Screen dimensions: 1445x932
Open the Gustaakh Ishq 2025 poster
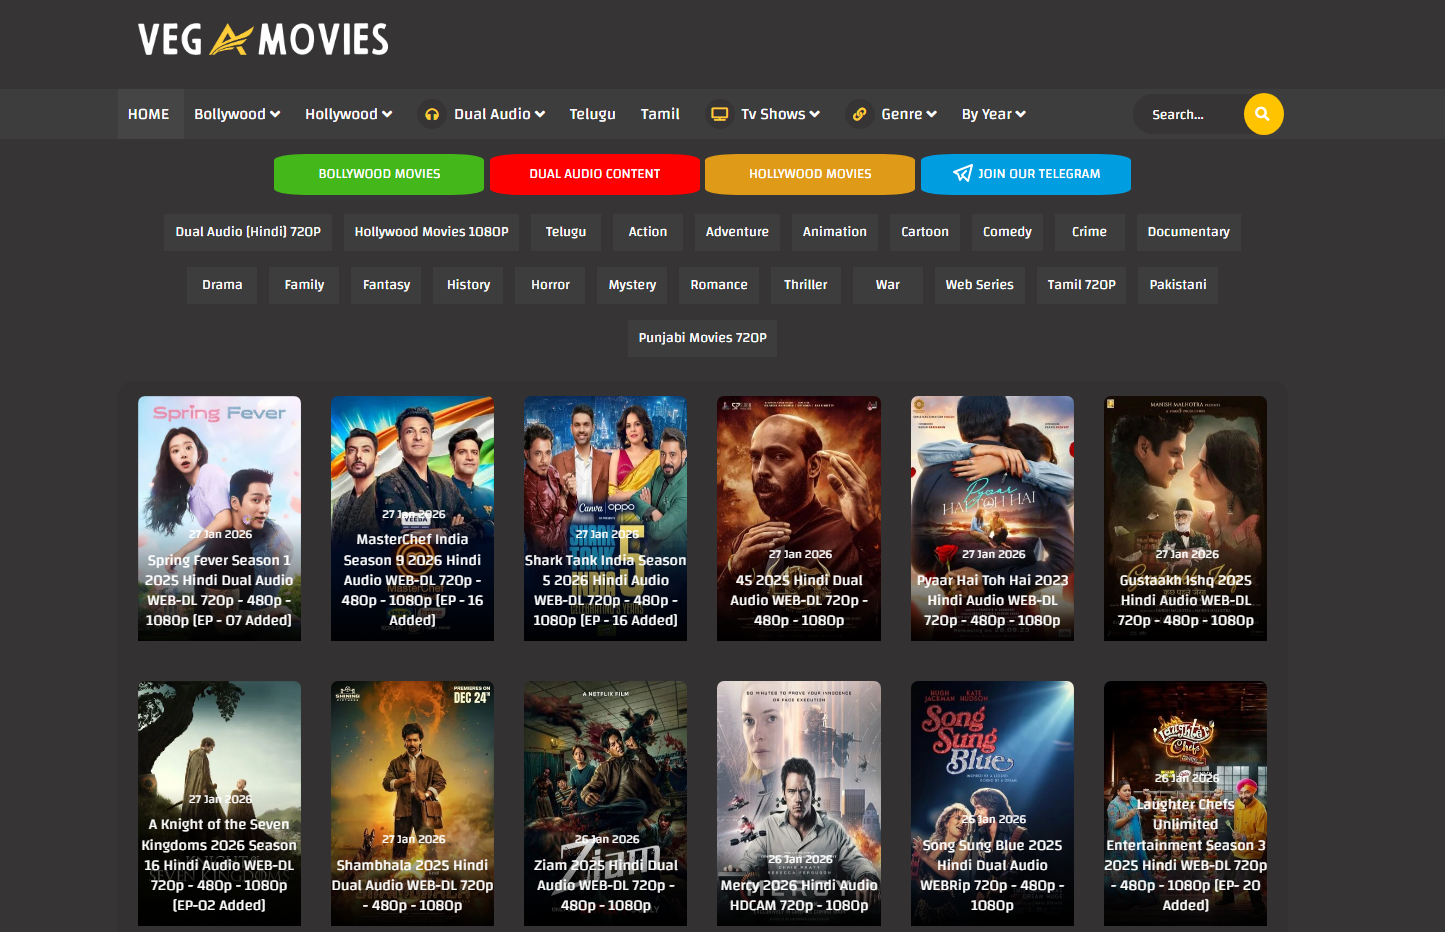click(x=1185, y=518)
